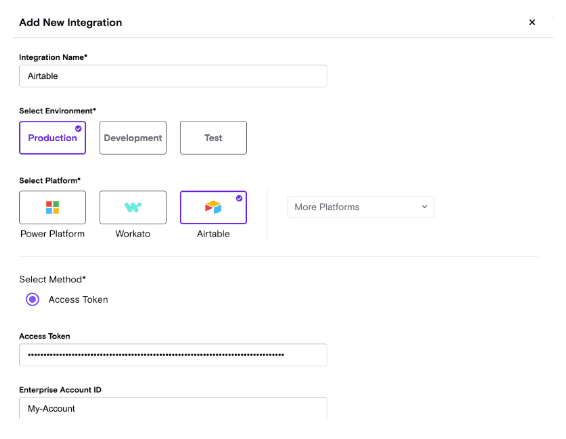
Task: Choose the Production environment
Action: pos(52,138)
